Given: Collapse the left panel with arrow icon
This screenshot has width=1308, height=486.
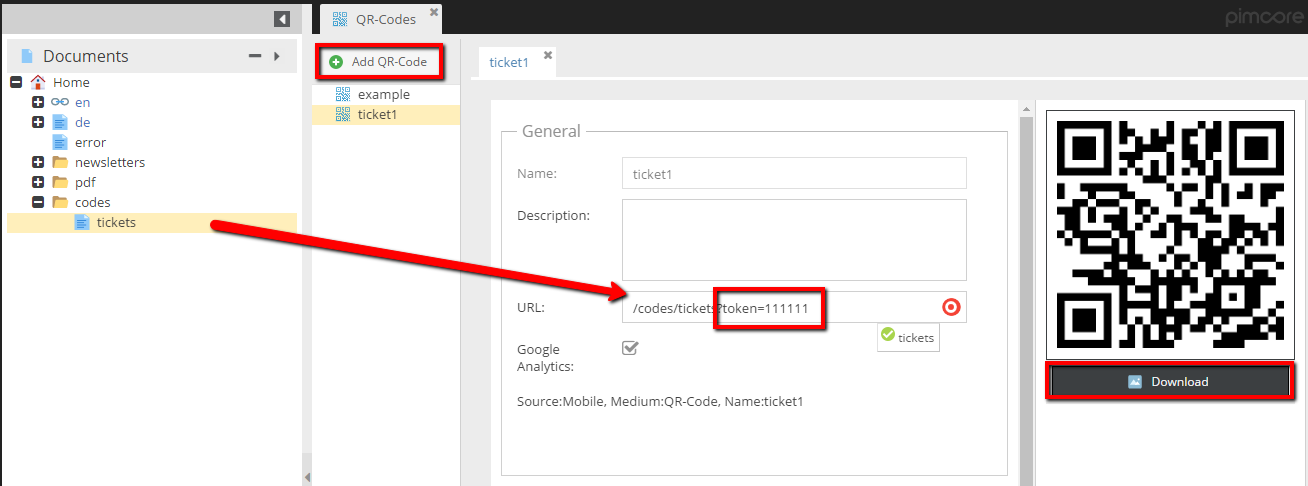Looking at the screenshot, I should click(x=282, y=19).
